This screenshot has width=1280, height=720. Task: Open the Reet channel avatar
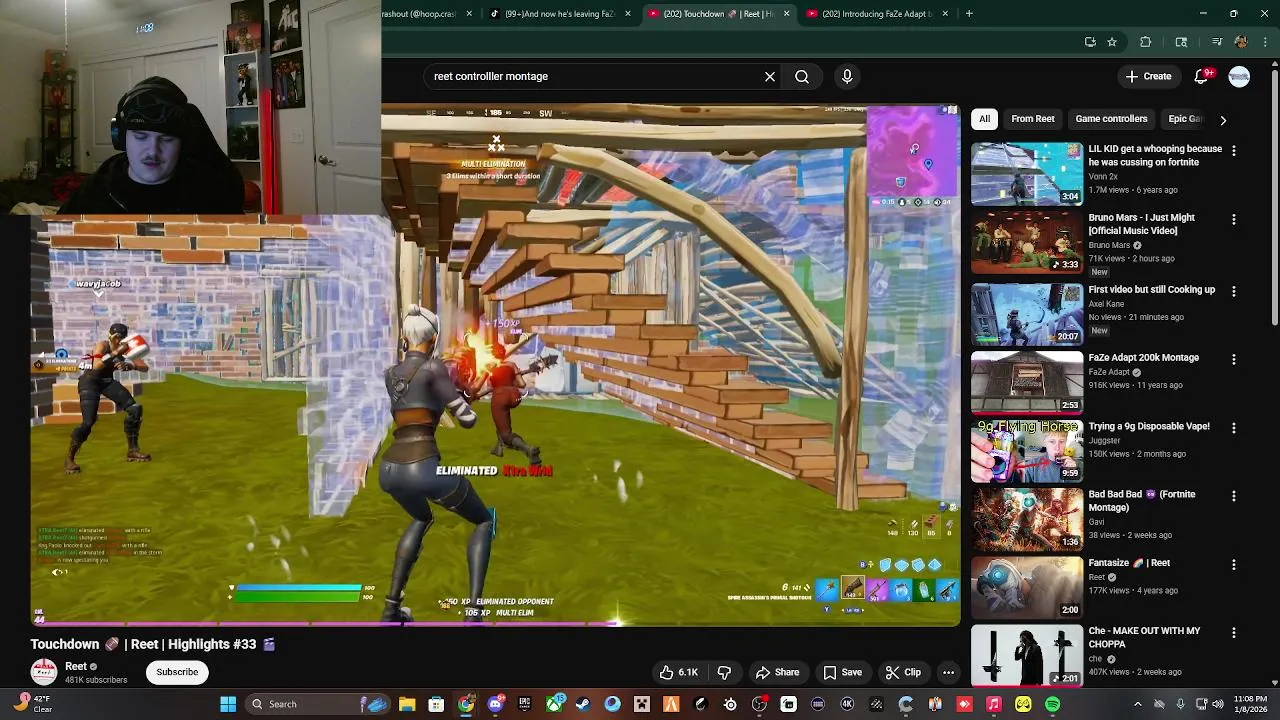click(x=43, y=672)
